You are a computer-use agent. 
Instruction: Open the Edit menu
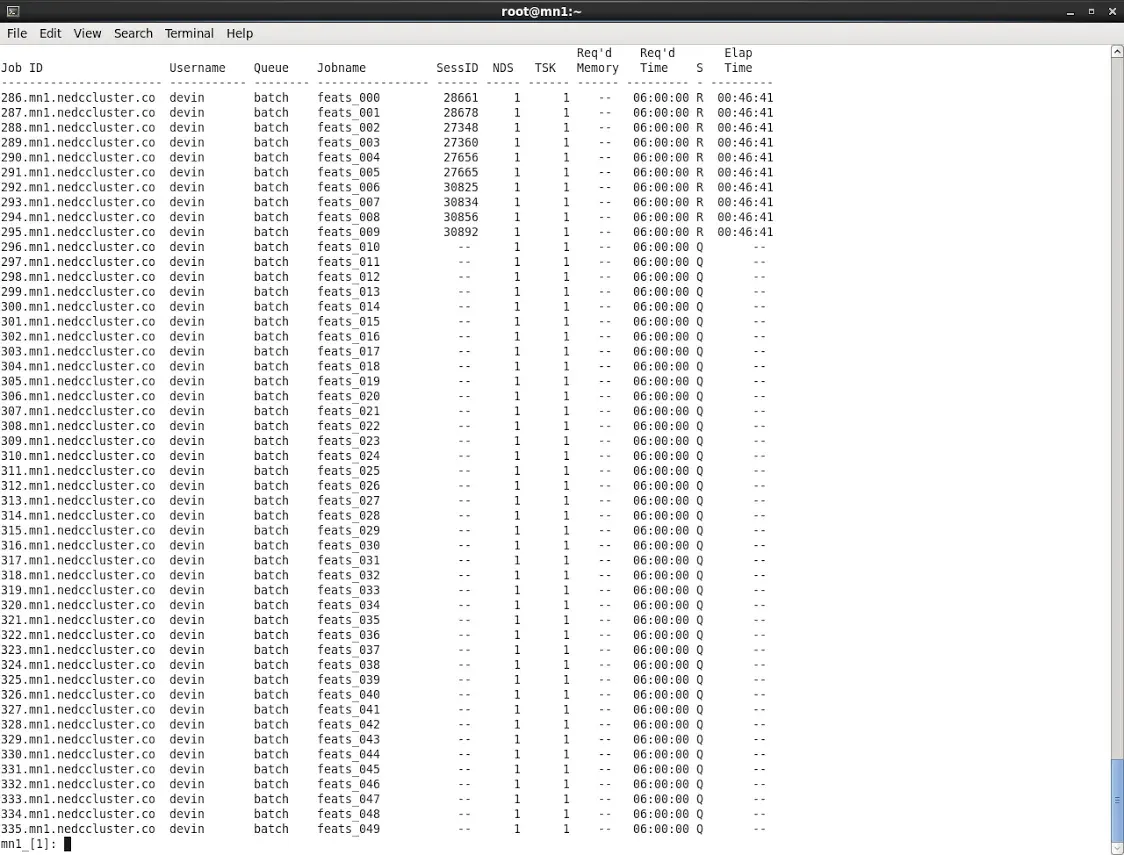pyautogui.click(x=50, y=33)
